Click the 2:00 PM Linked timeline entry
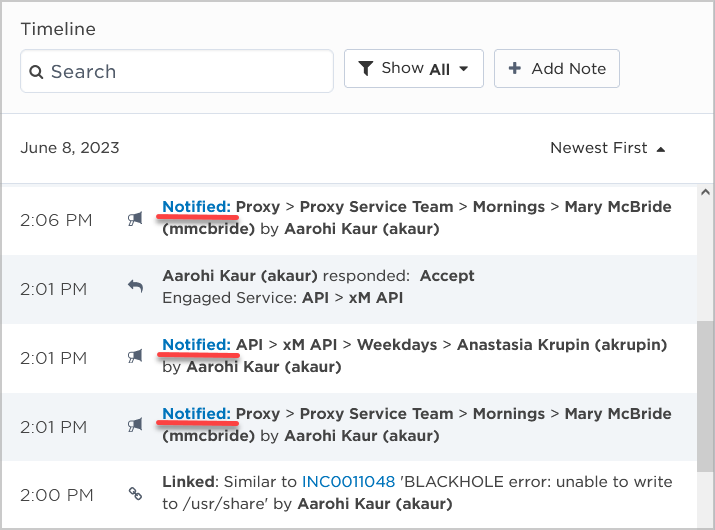The height and width of the screenshot is (530, 715). click(x=420, y=494)
